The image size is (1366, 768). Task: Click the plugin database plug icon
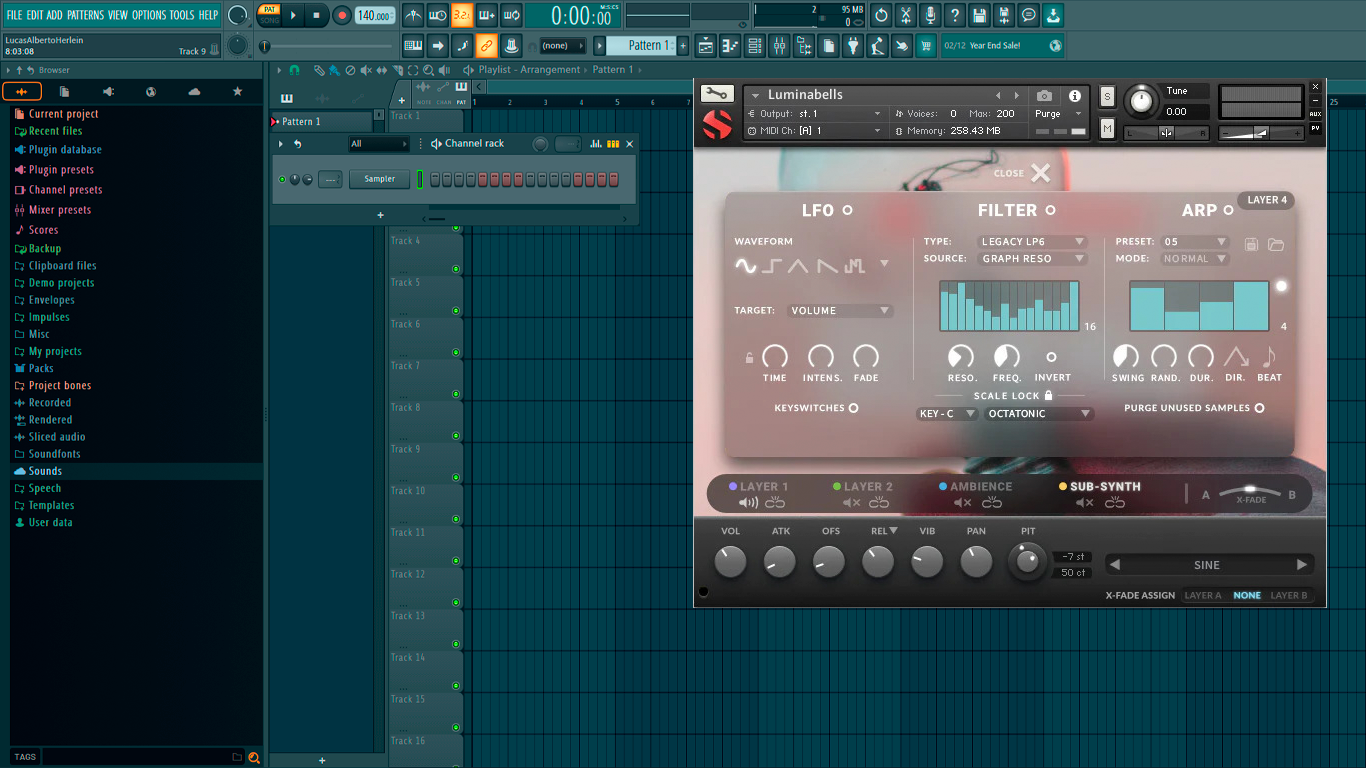pos(853,45)
